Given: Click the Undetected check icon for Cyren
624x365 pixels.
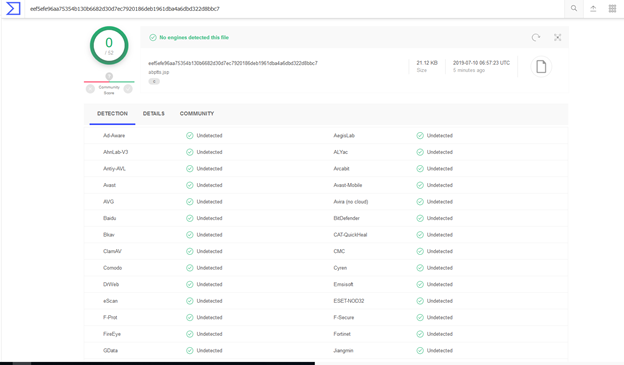Looking at the screenshot, I should tap(420, 268).
